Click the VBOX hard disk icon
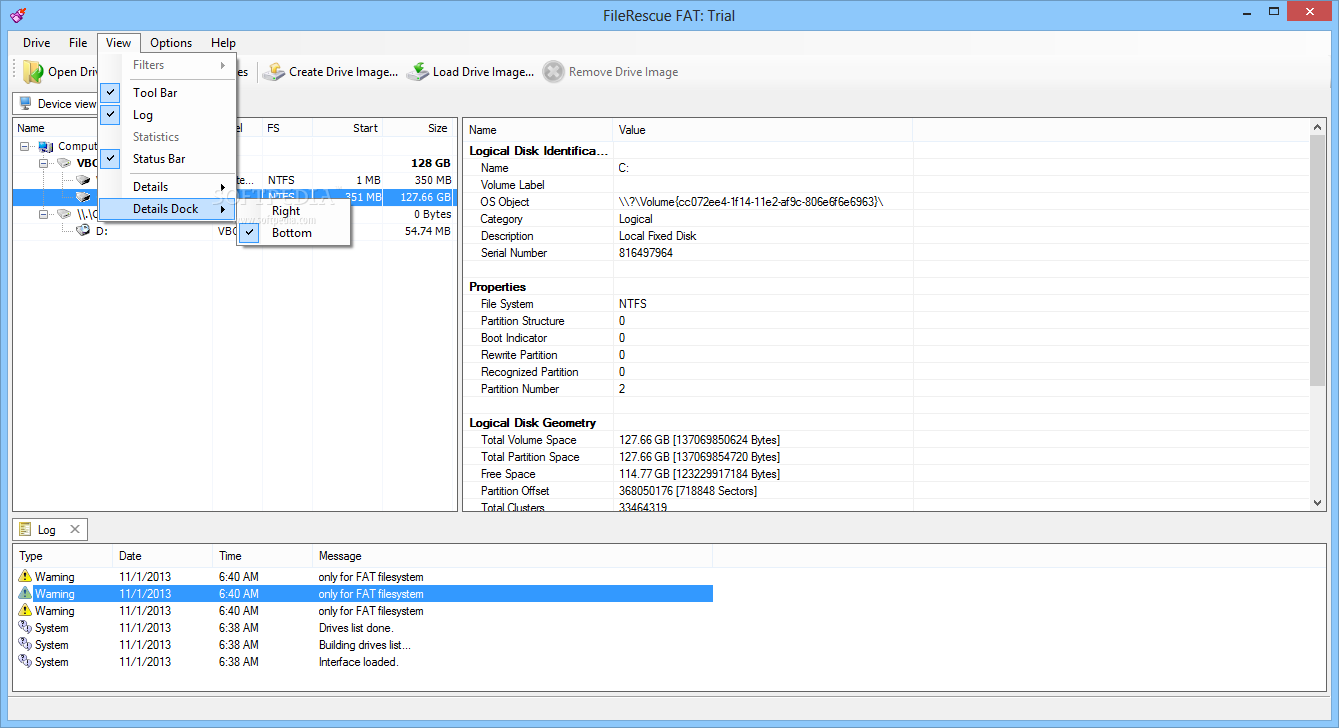The image size is (1339, 728). pos(64,163)
